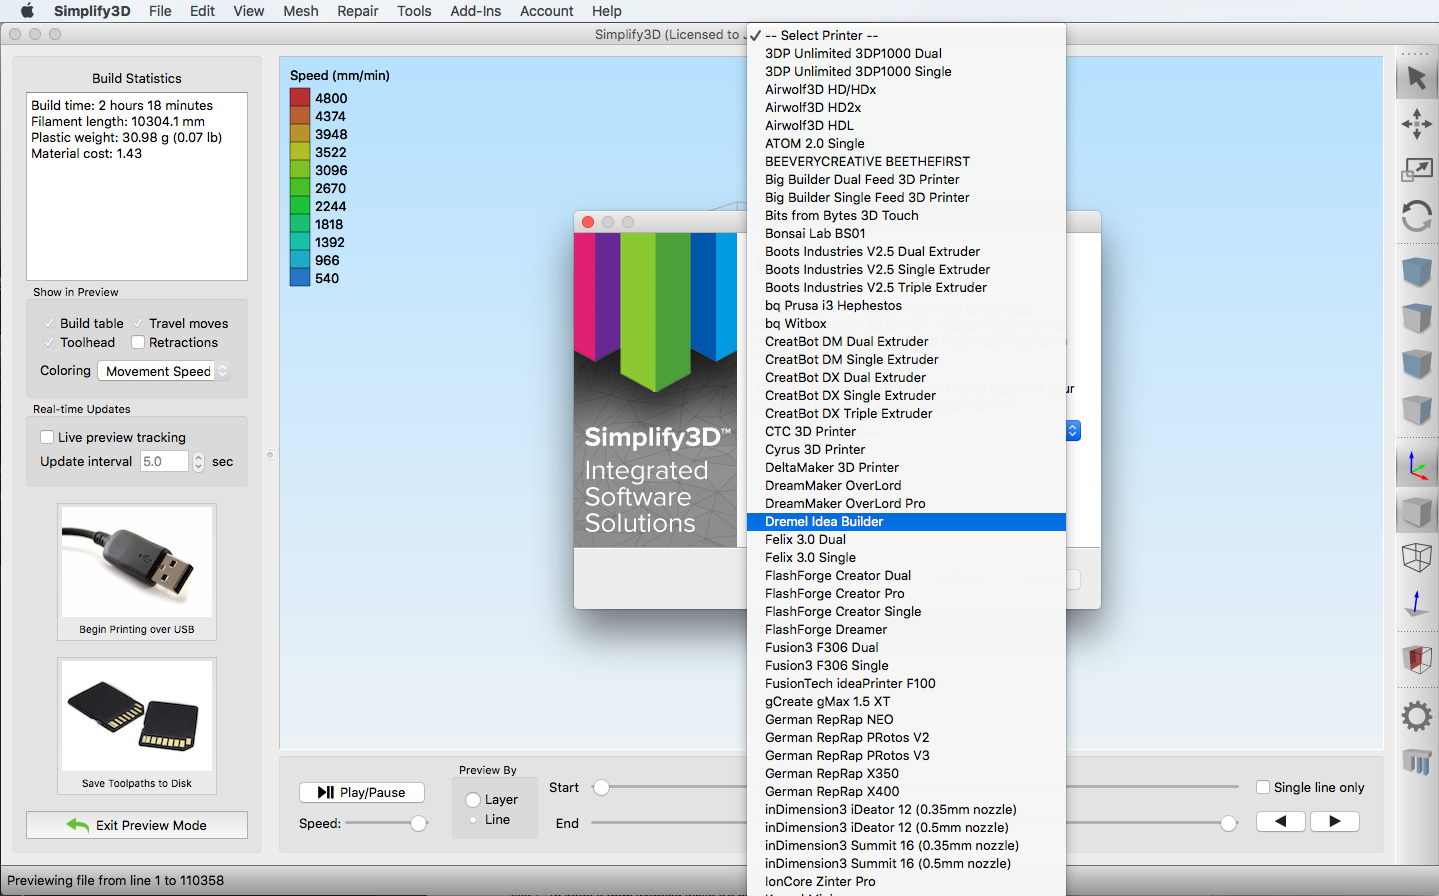Open the Repair menu
Image resolution: width=1439 pixels, height=896 pixels.
point(357,11)
